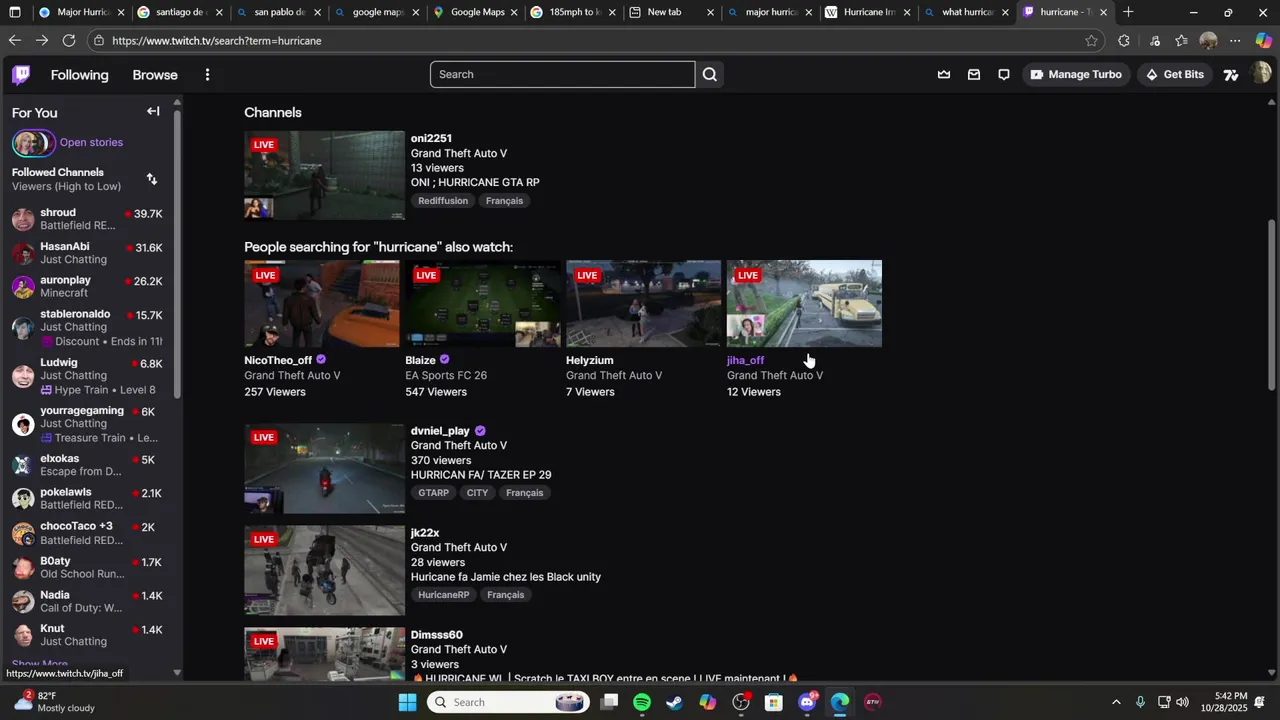
Task: Open the Prime loot crown icon
Action: pyautogui.click(x=944, y=74)
